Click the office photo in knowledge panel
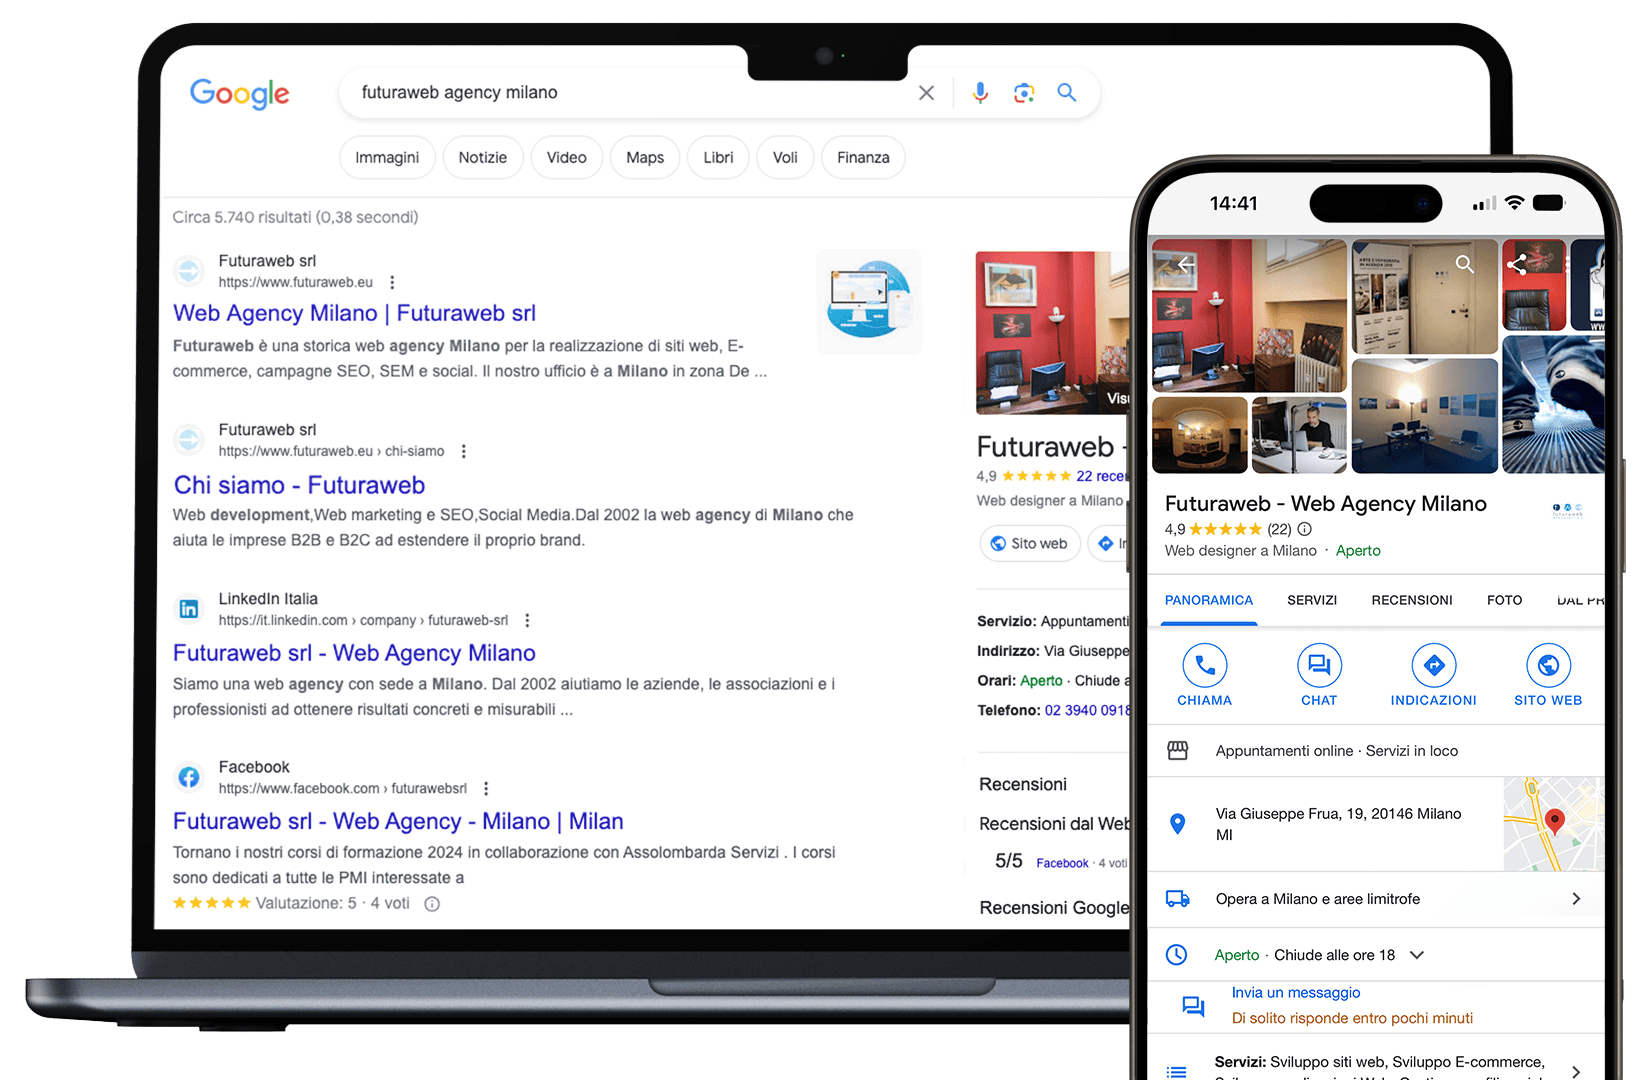The height and width of the screenshot is (1080, 1650). pos(1053,332)
